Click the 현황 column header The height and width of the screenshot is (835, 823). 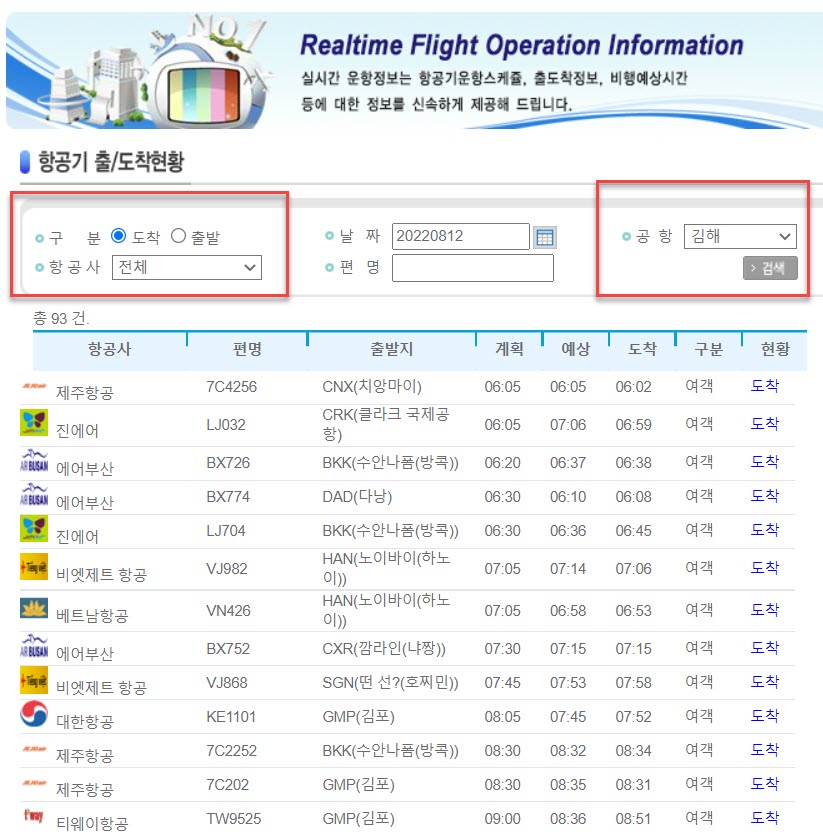coord(775,349)
